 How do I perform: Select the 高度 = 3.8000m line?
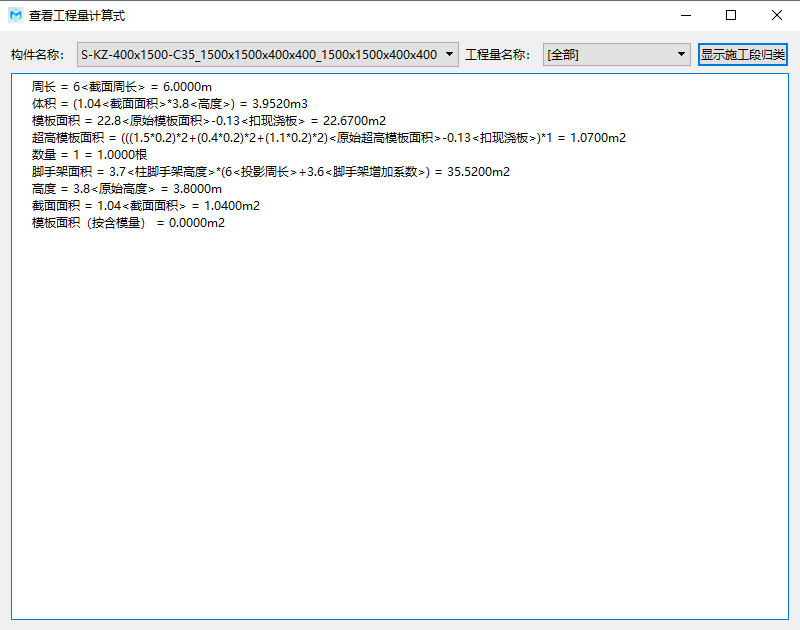(127, 189)
